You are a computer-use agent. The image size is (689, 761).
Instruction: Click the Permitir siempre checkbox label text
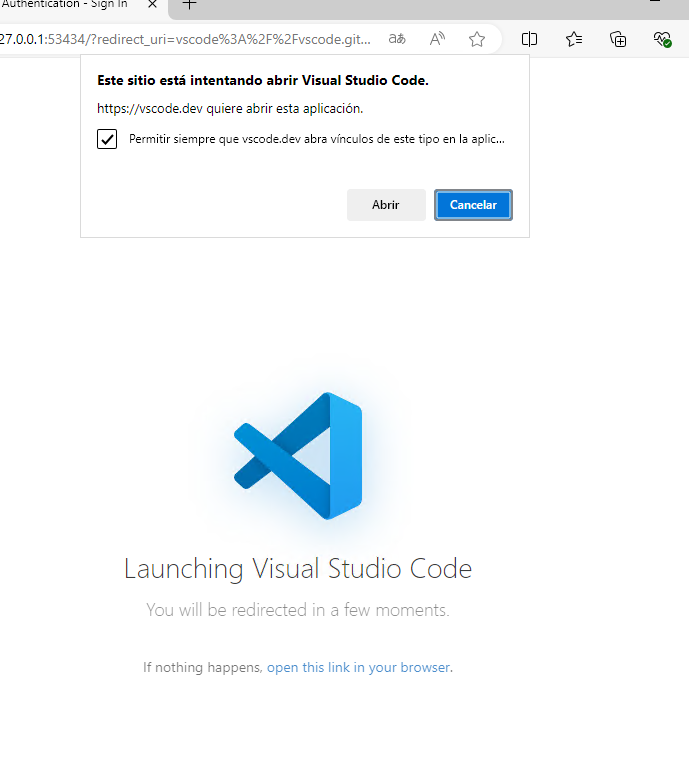317,139
